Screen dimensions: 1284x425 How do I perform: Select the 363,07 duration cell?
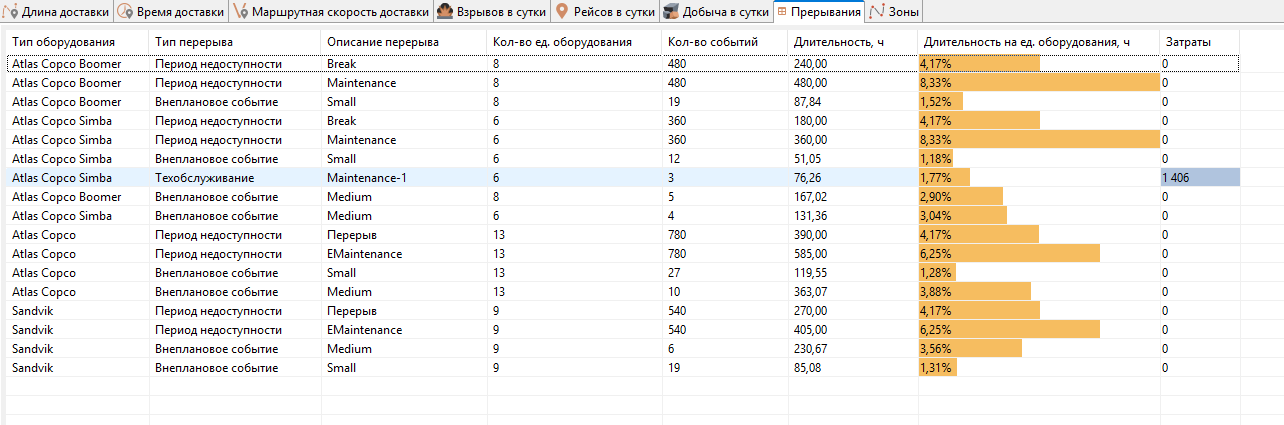pyautogui.click(x=853, y=292)
